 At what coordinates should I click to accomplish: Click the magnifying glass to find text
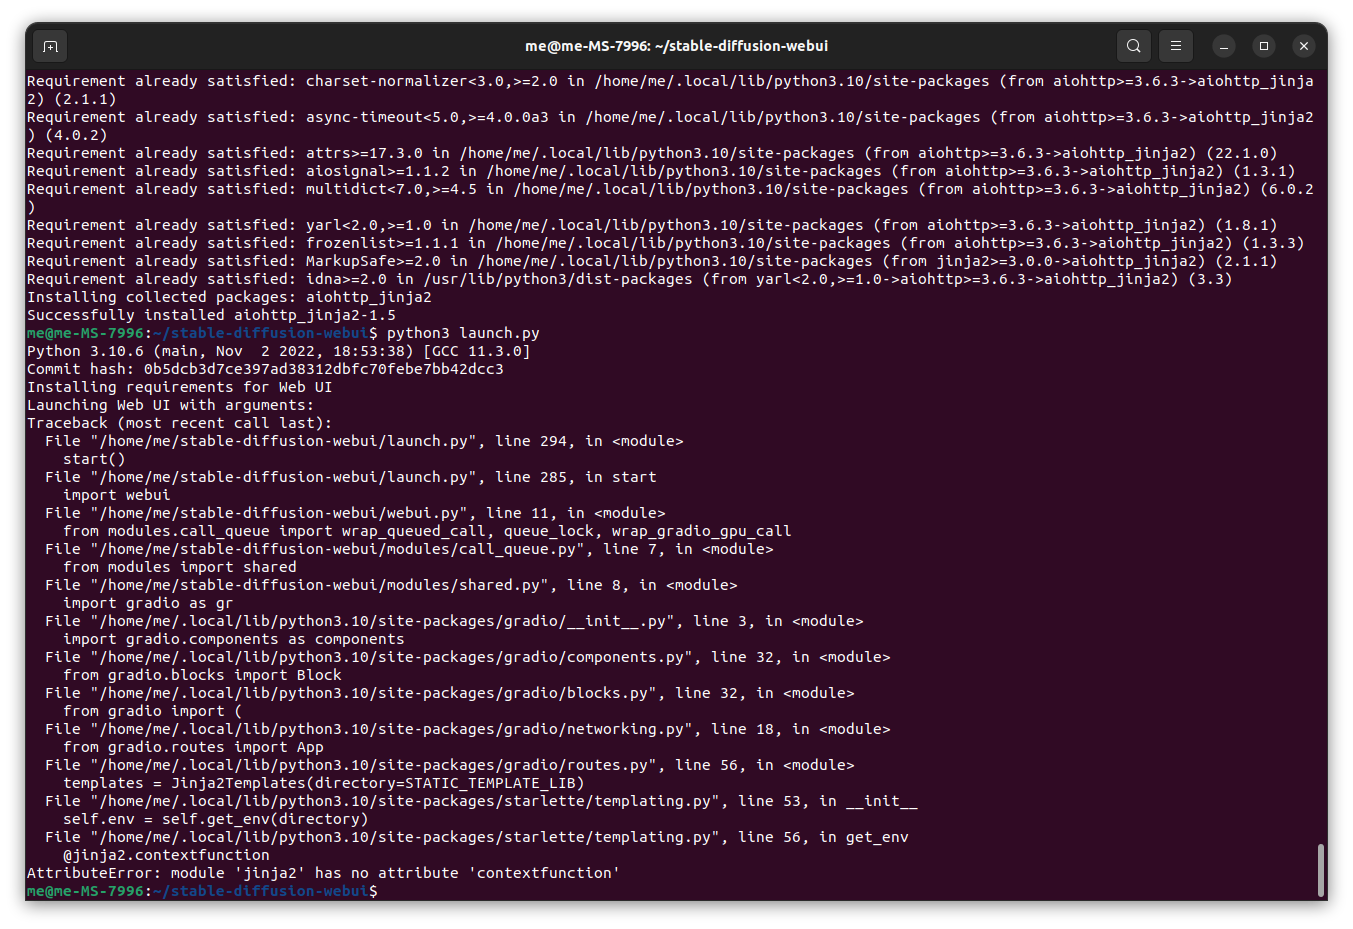pos(1133,45)
